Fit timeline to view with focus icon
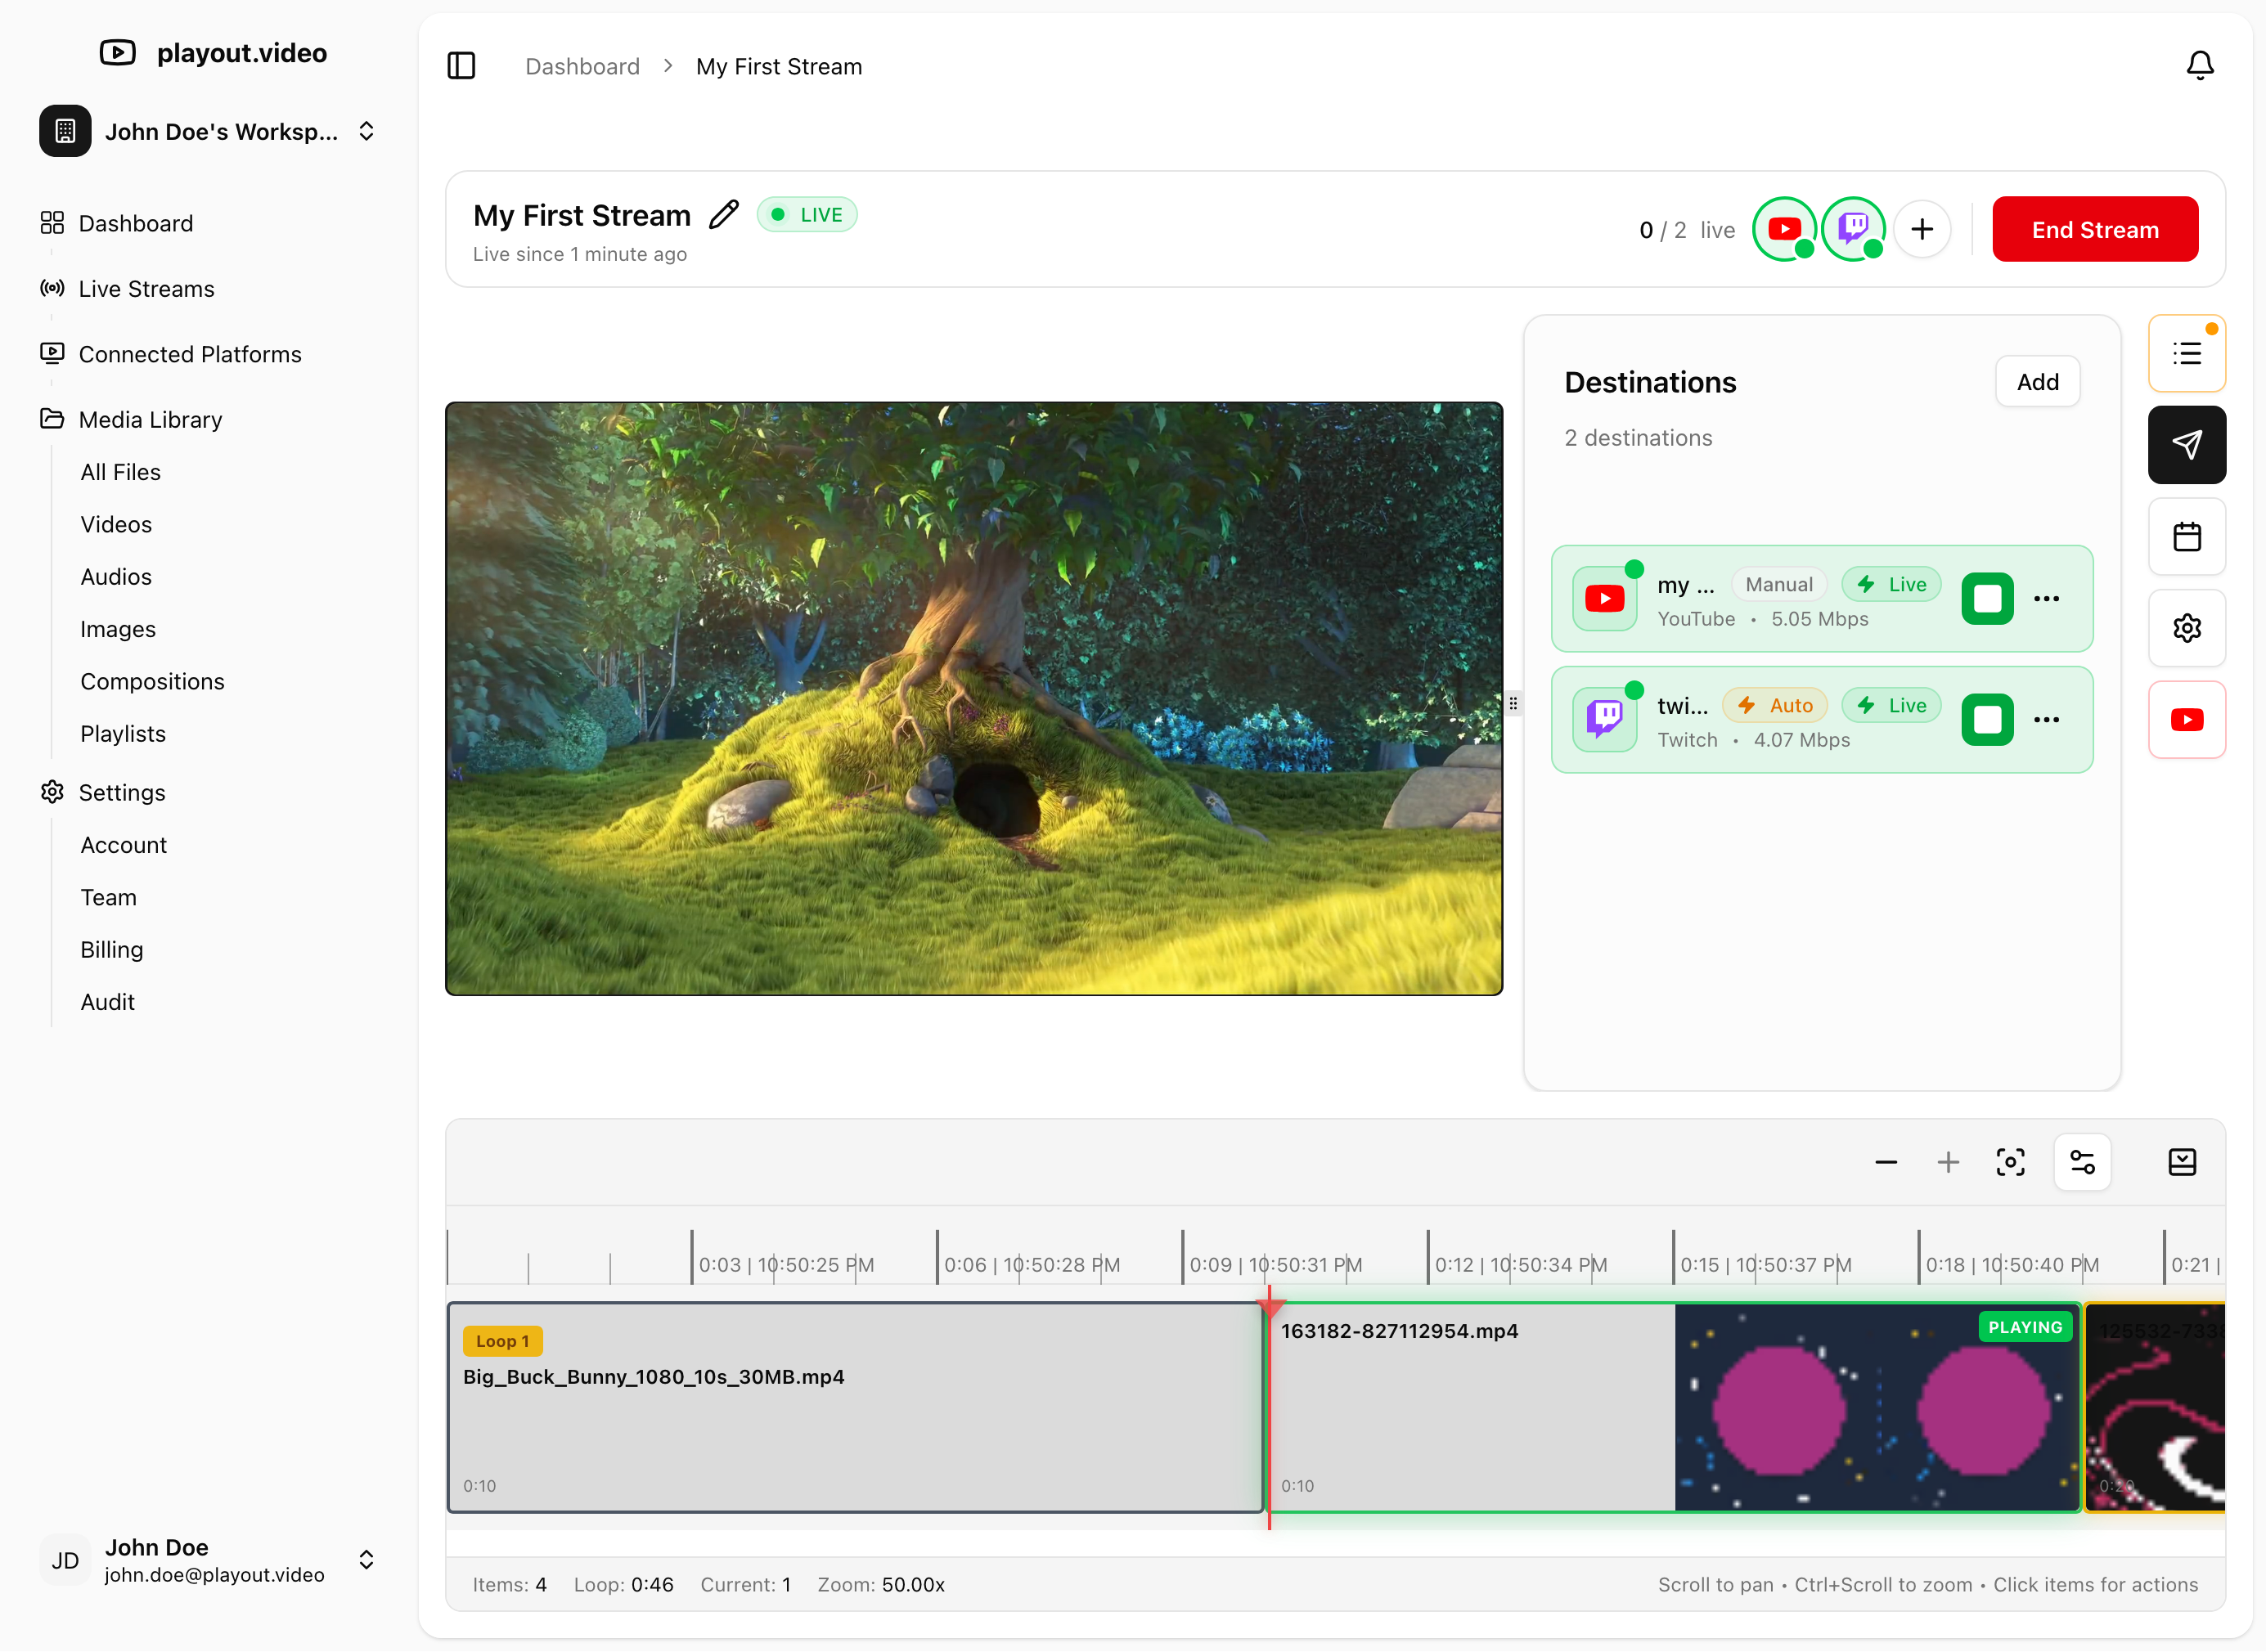The height and width of the screenshot is (1652, 2266). pyautogui.click(x=2010, y=1162)
